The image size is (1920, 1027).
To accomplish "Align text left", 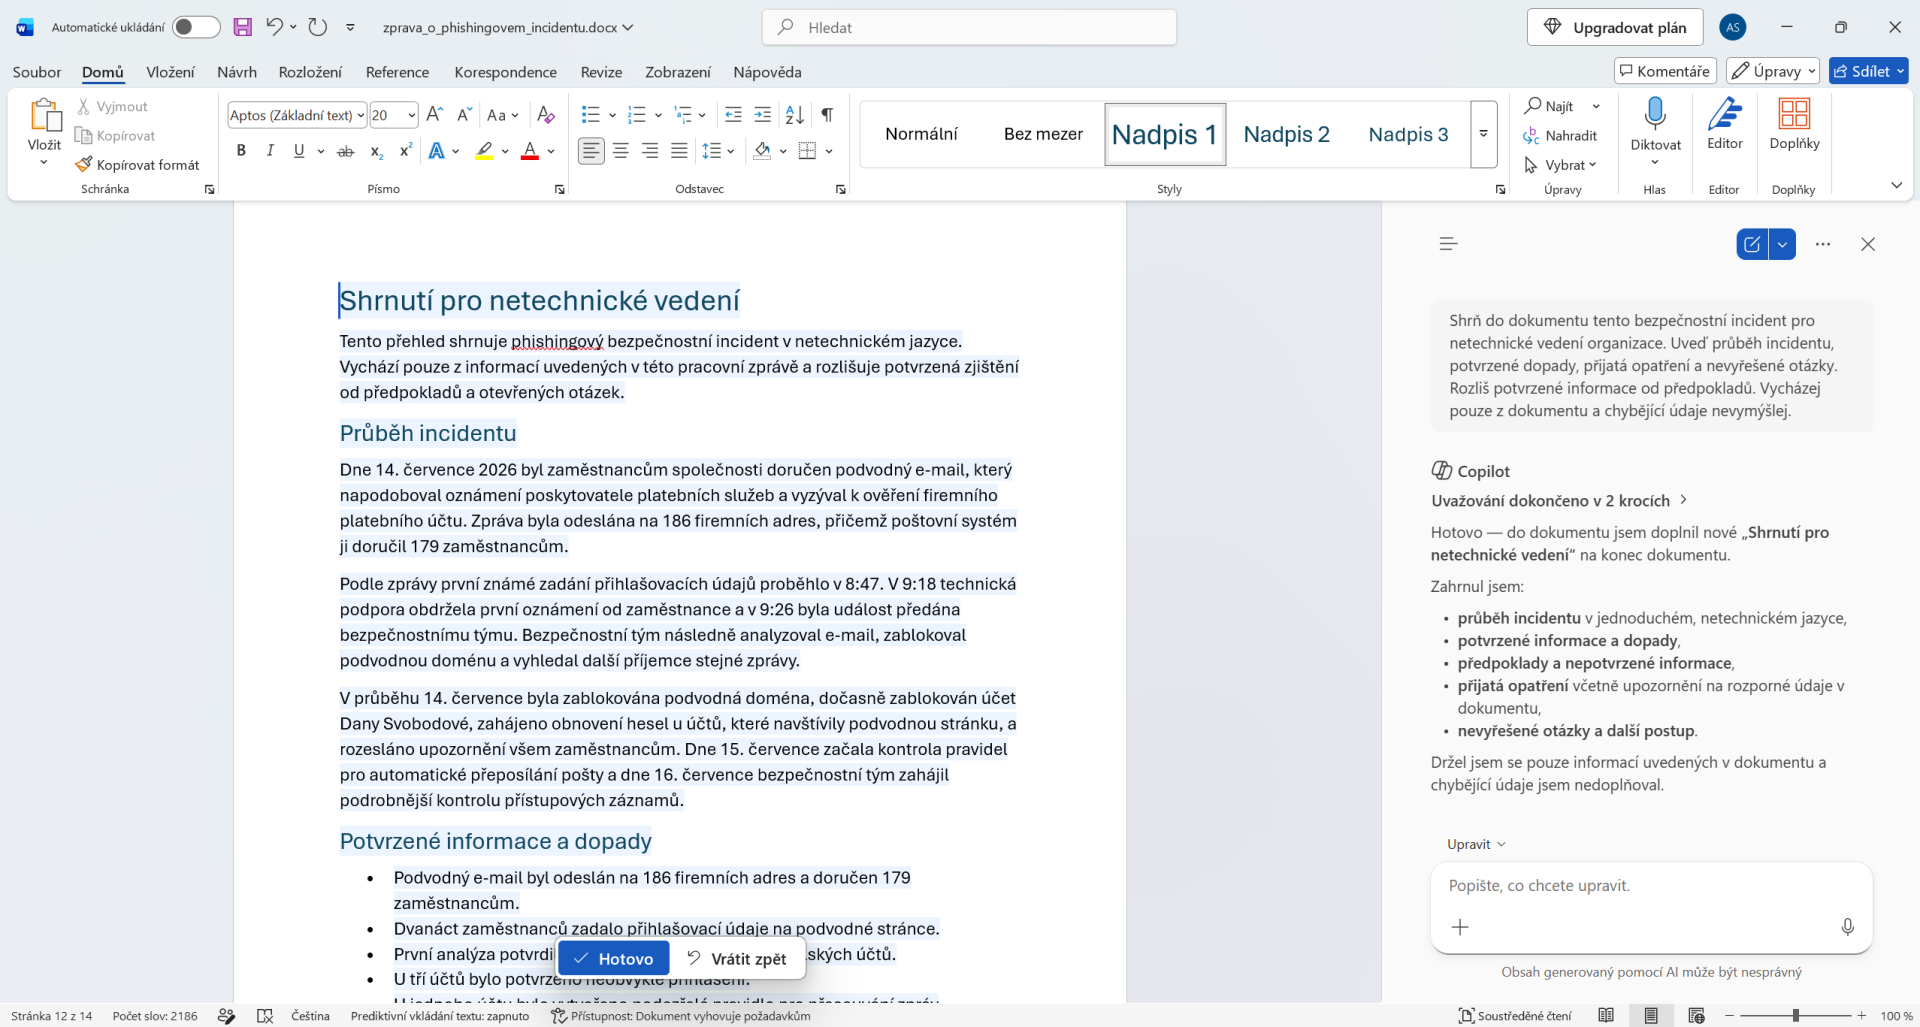I will (591, 151).
